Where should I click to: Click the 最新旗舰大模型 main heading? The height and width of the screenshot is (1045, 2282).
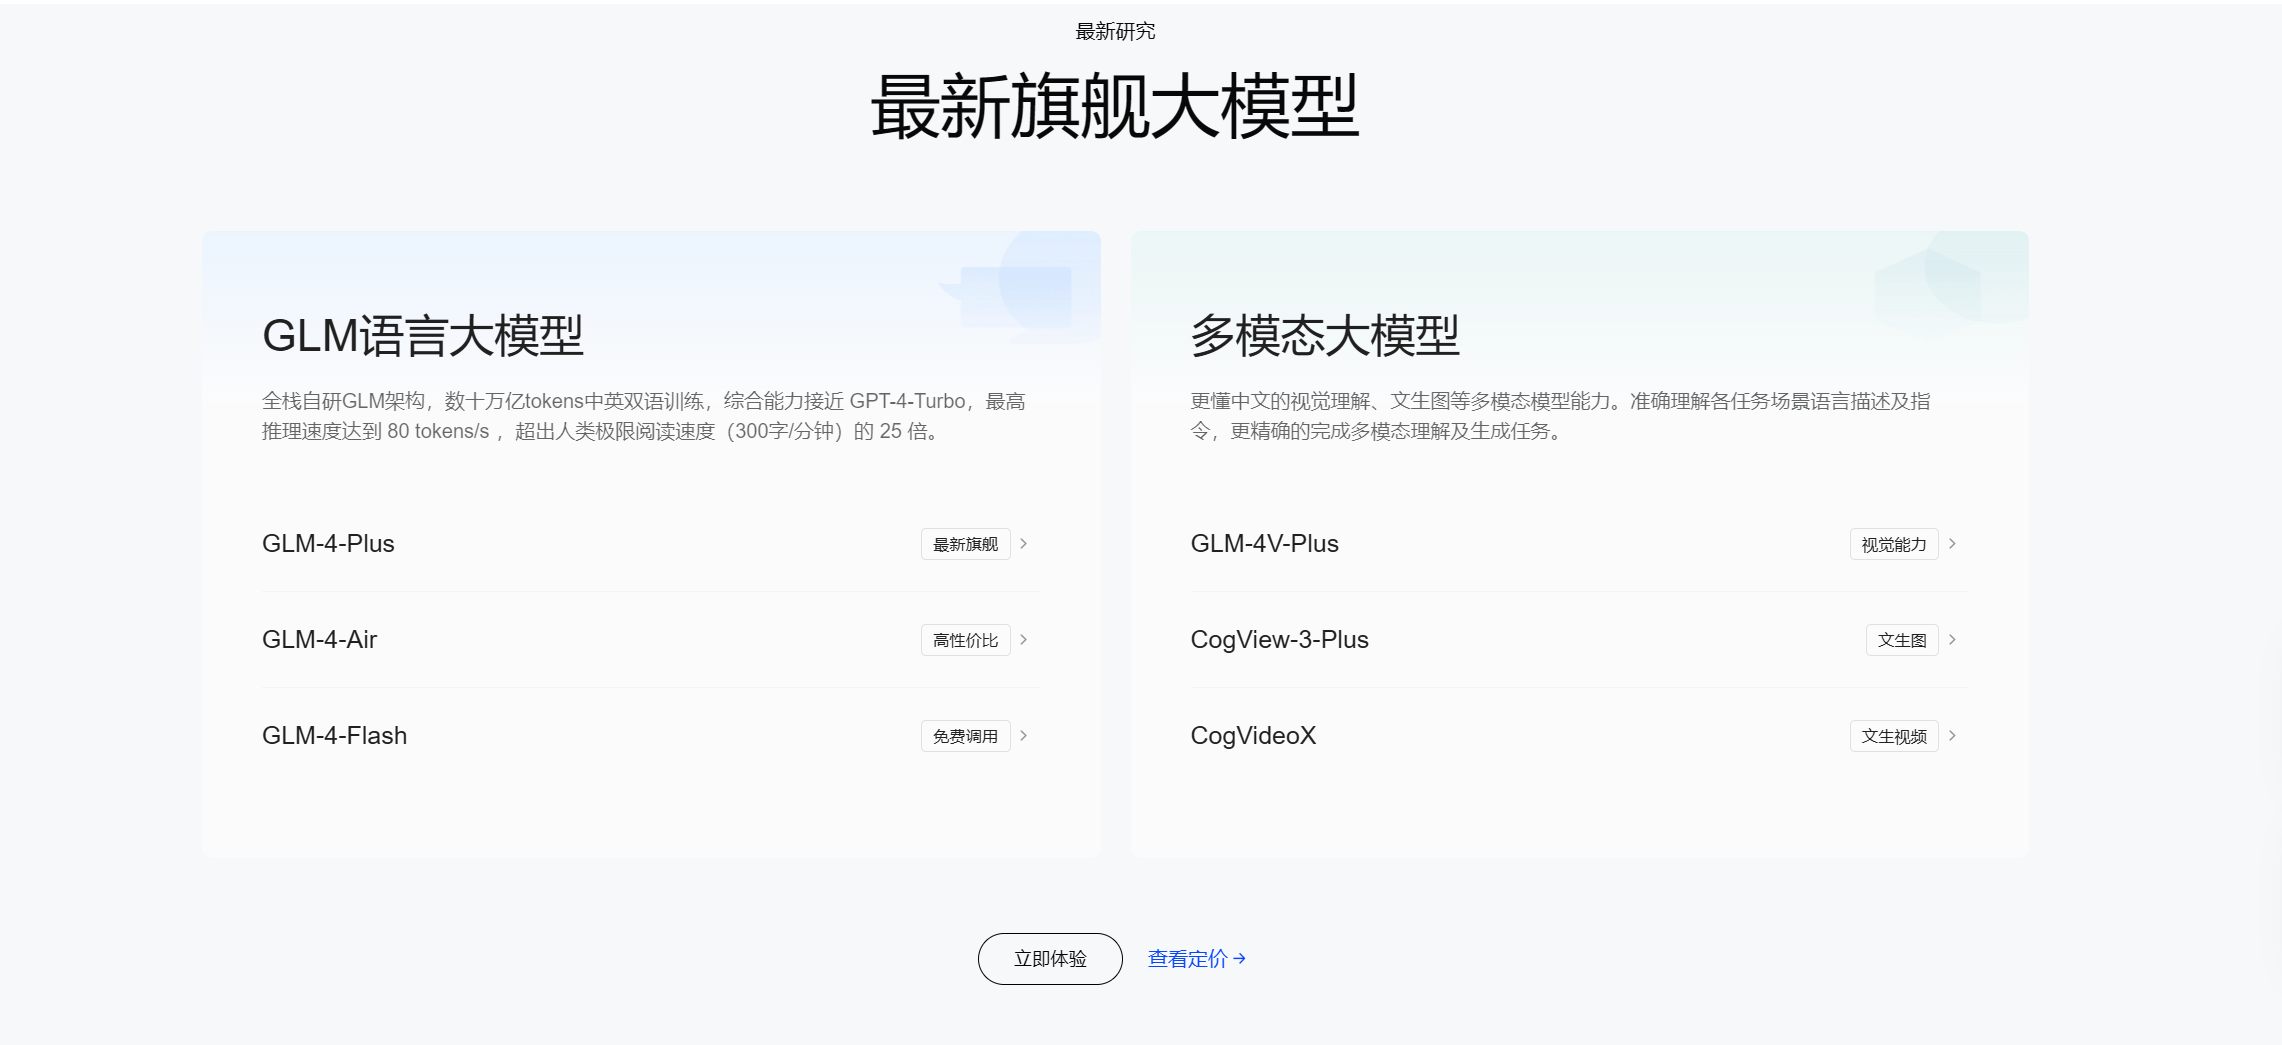click(x=1115, y=107)
